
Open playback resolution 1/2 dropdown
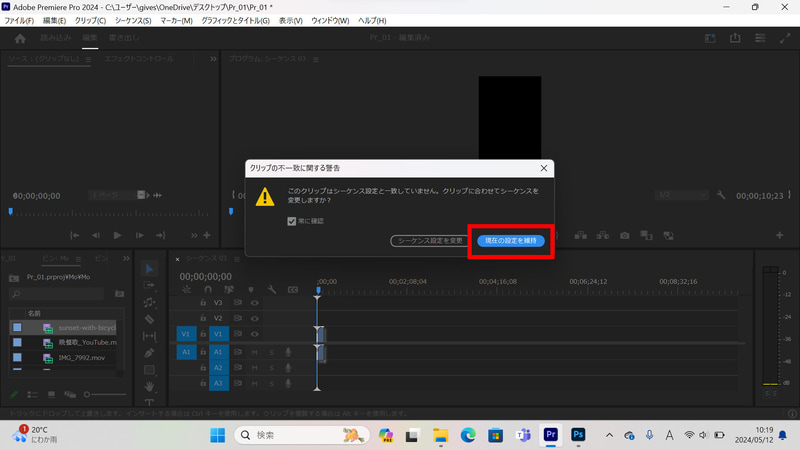681,195
